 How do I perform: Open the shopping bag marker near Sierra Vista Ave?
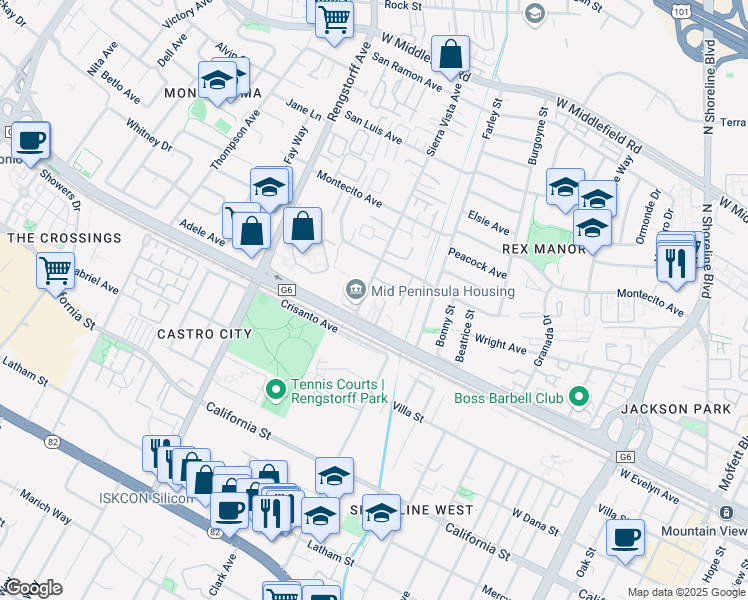tap(451, 54)
